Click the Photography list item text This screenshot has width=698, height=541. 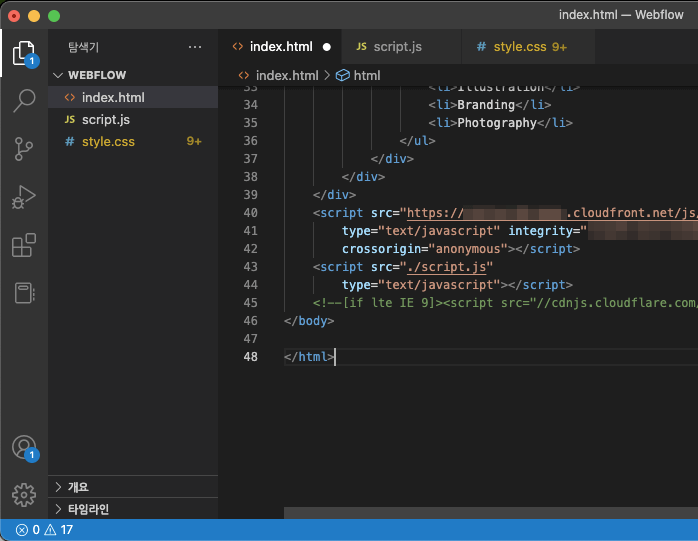click(x=497, y=123)
